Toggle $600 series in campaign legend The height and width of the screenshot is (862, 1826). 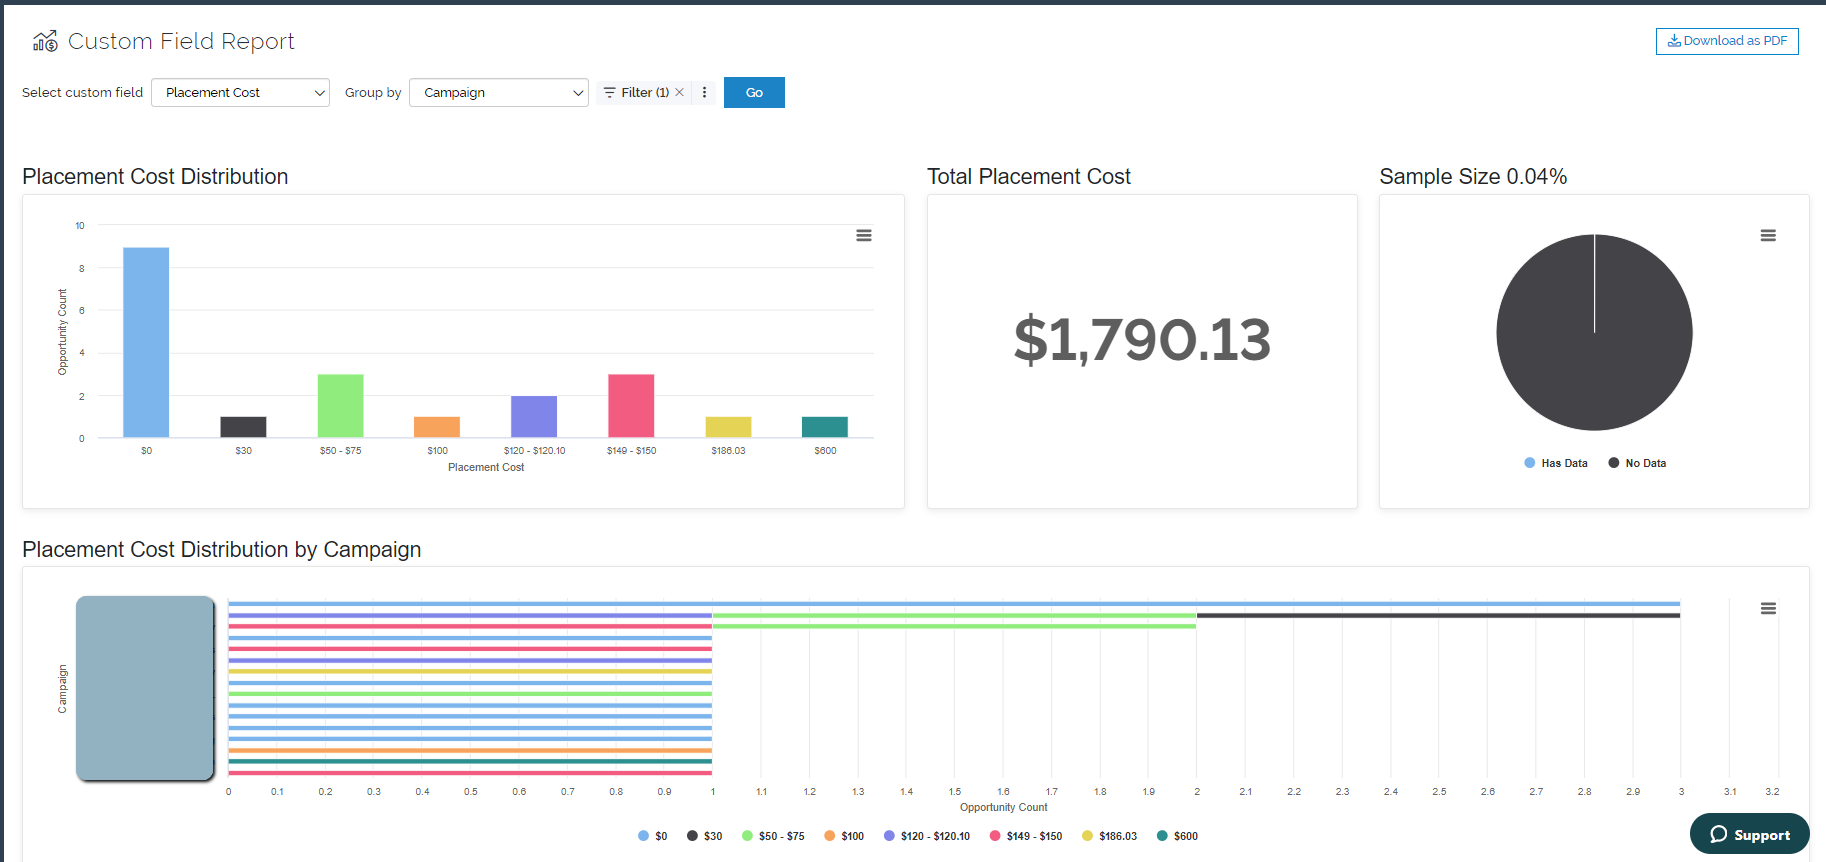tap(1177, 836)
